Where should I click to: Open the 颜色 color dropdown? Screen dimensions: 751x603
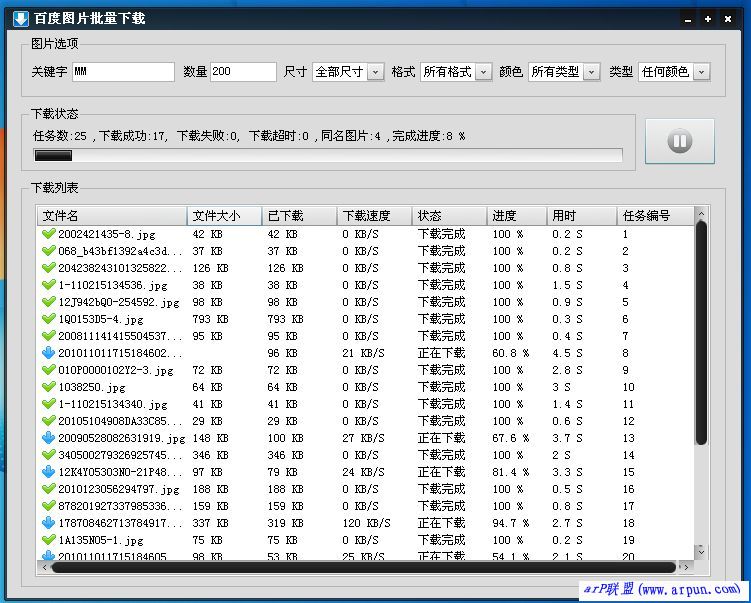[563, 72]
